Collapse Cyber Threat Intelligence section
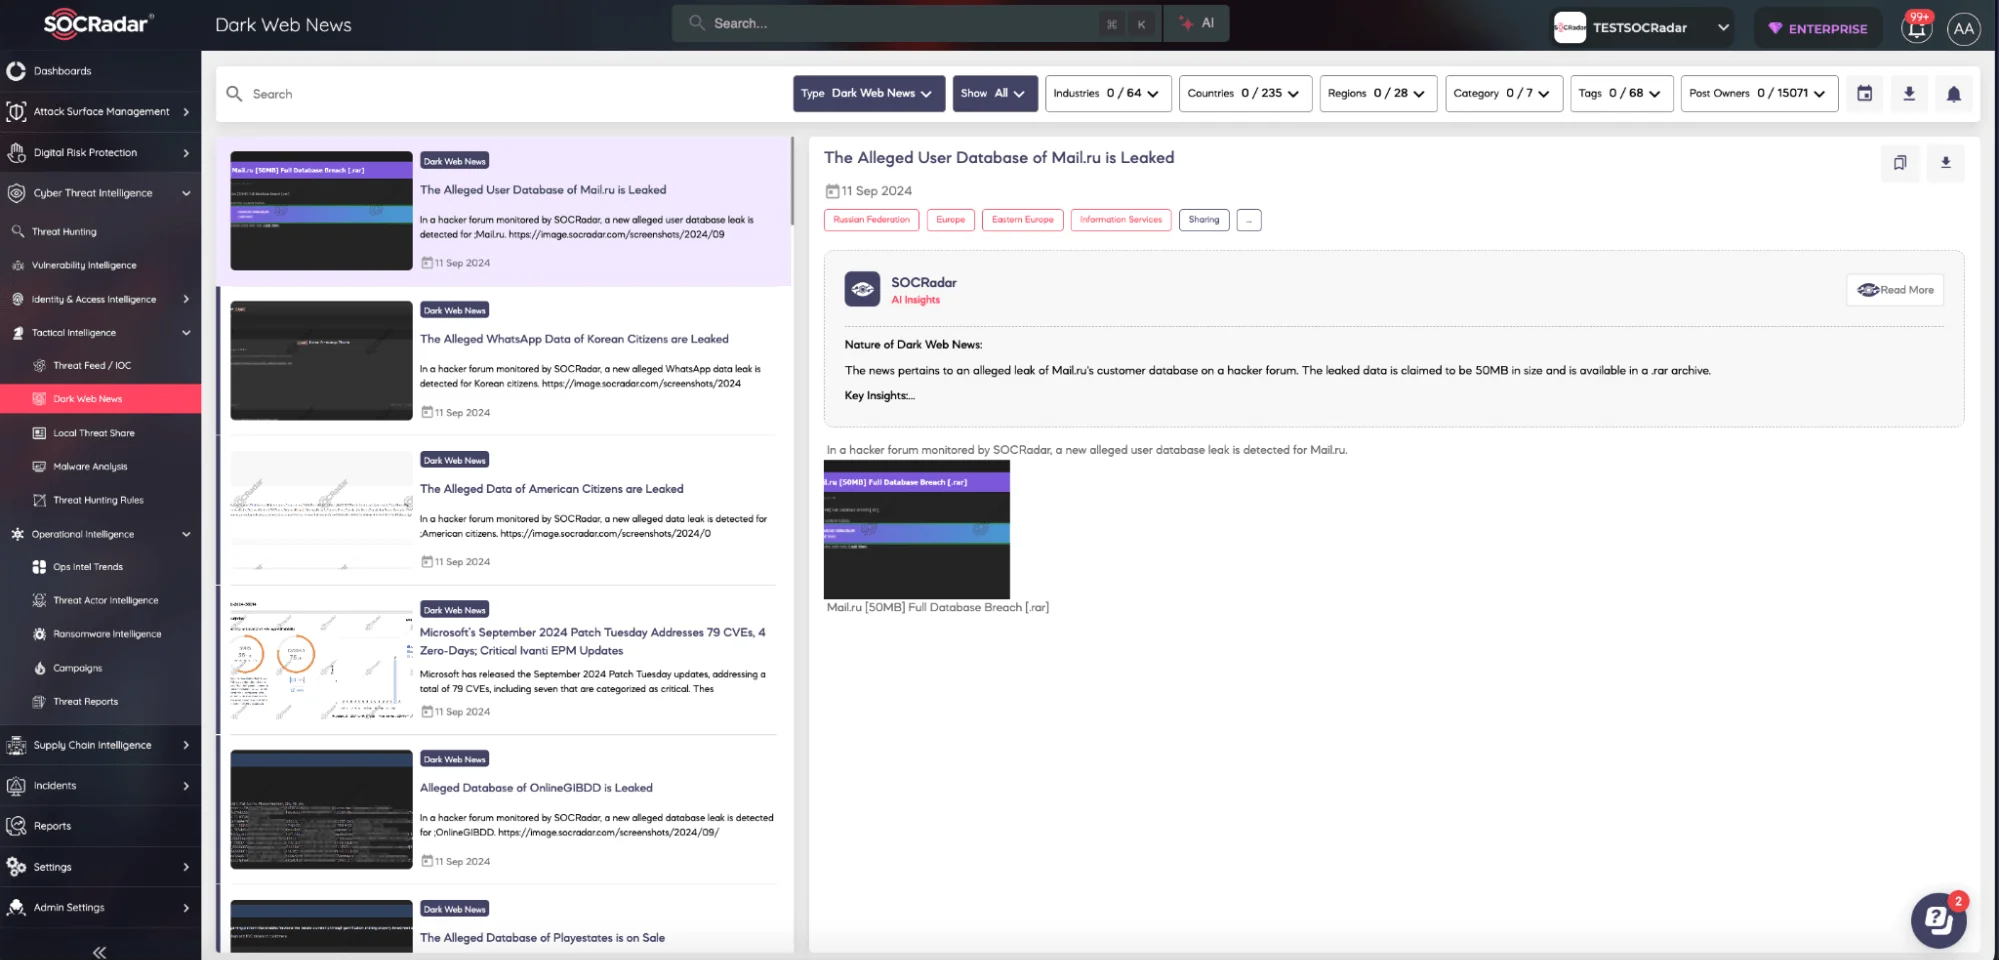 pos(186,193)
